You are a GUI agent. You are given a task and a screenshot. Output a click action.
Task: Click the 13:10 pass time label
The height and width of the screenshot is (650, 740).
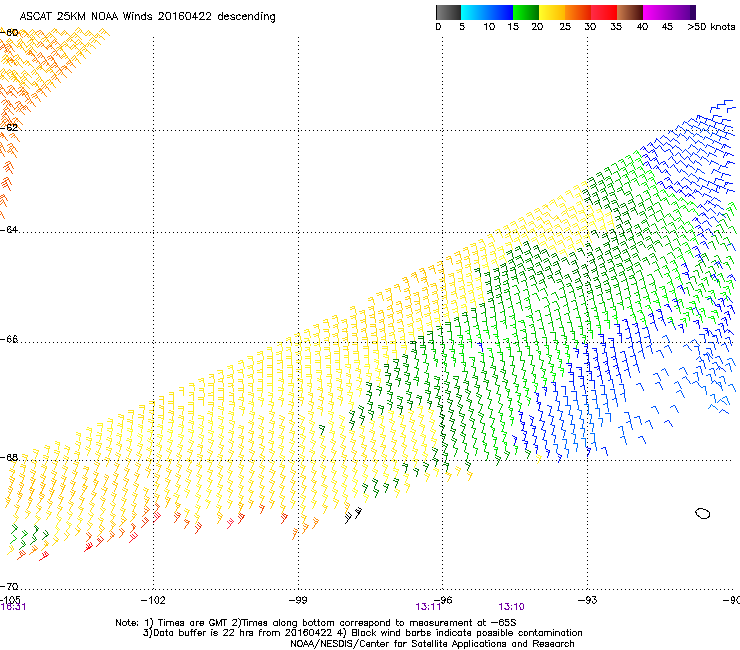[512, 607]
